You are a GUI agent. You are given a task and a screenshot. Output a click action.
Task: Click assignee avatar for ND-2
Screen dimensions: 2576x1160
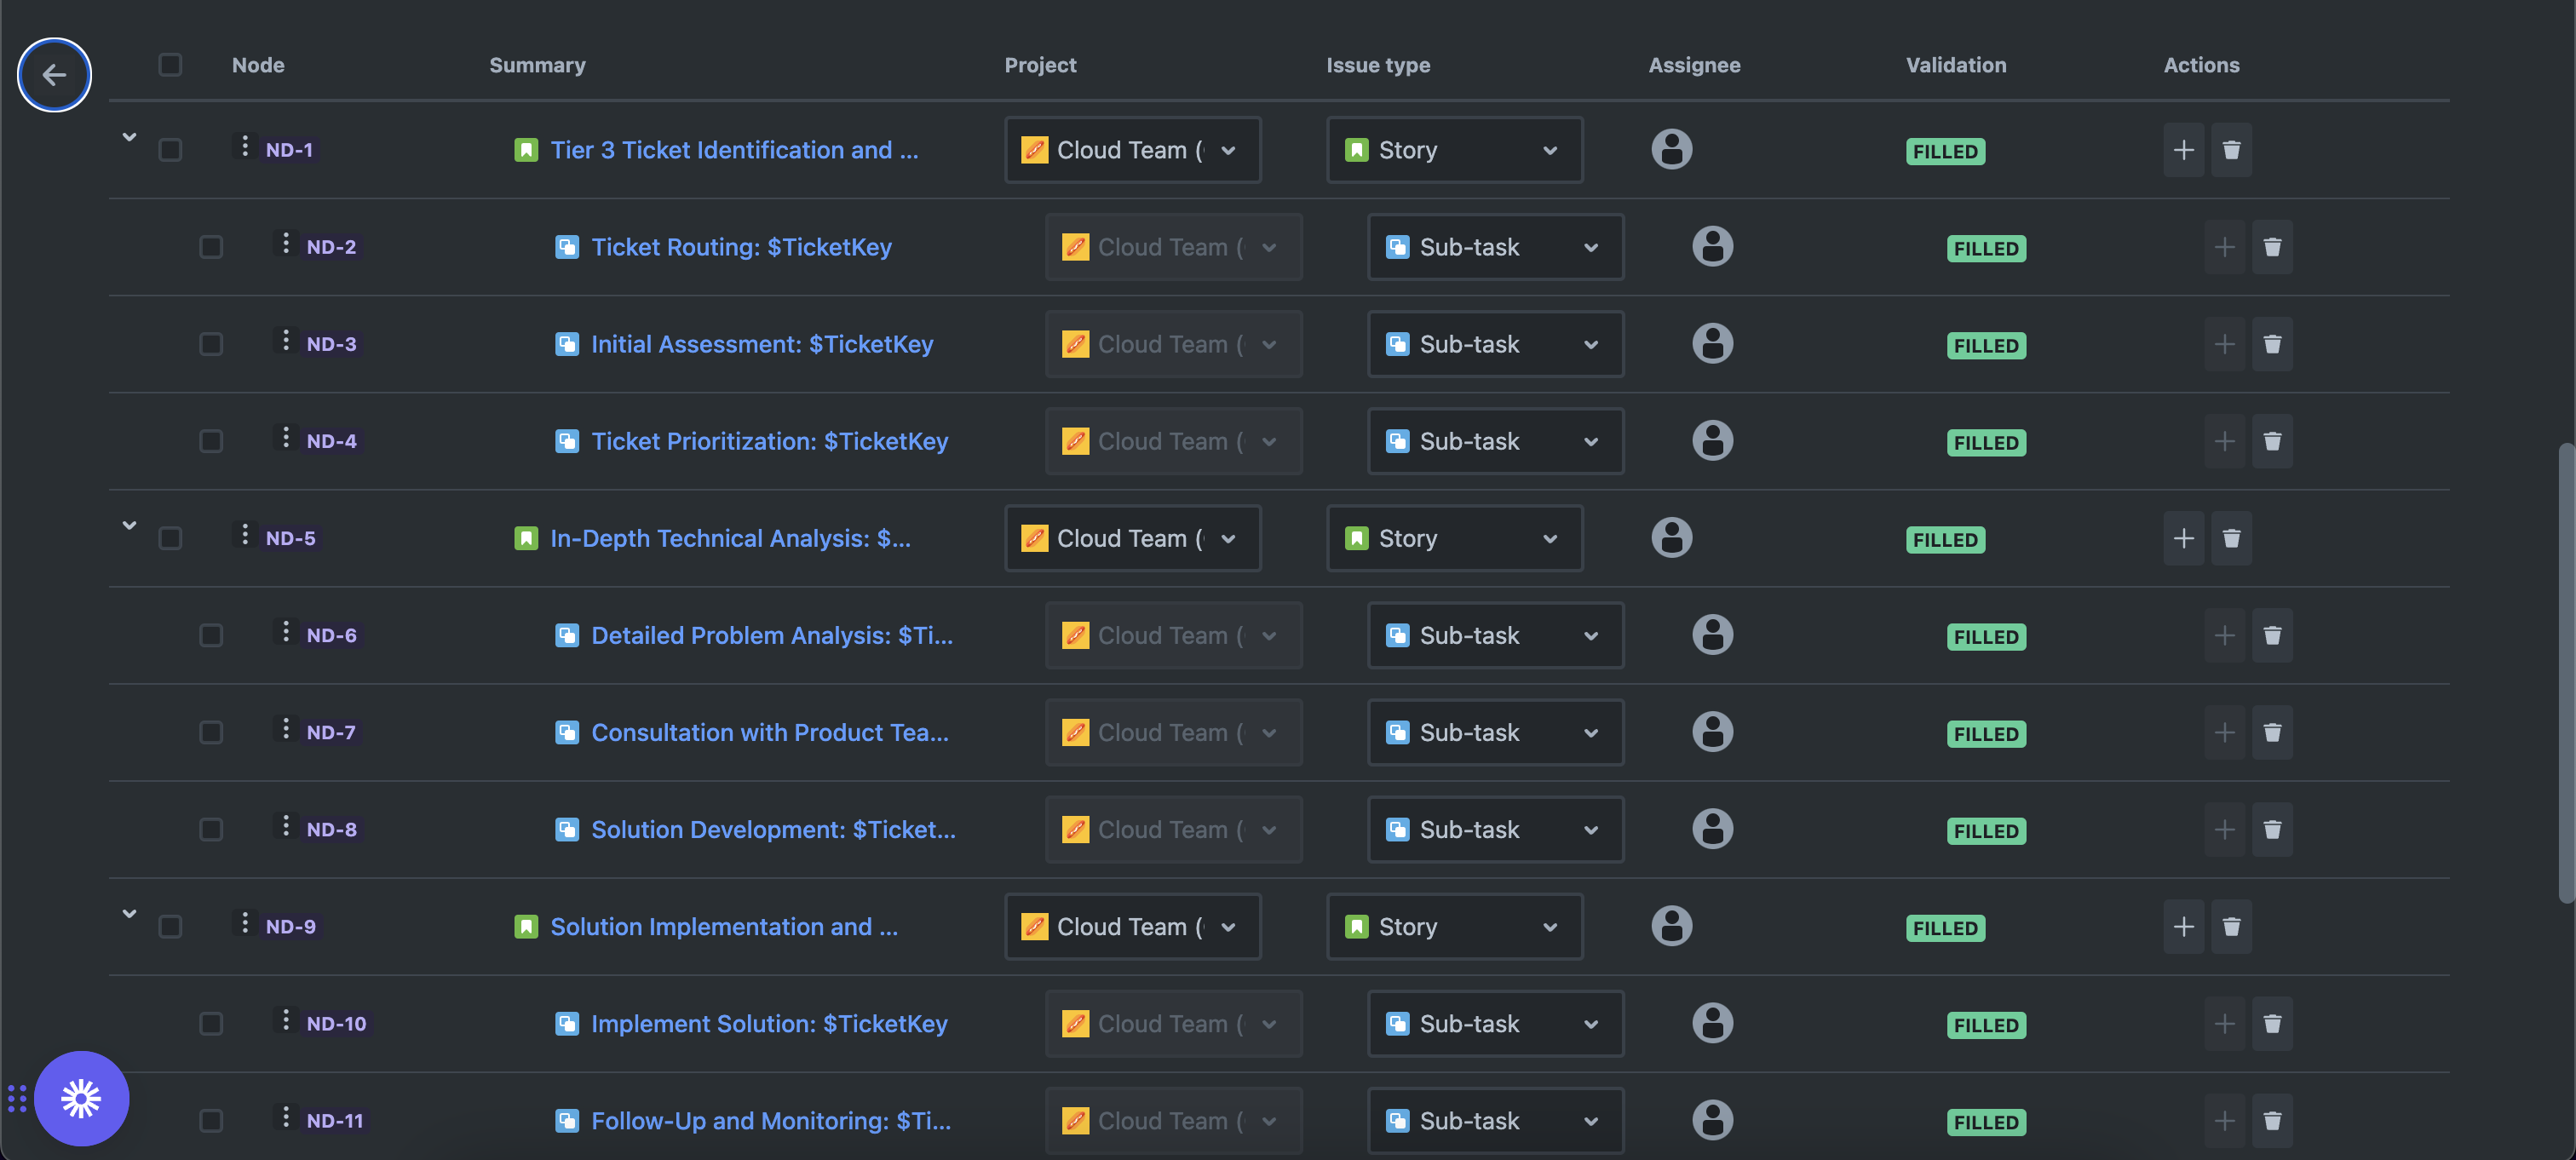[1711, 247]
